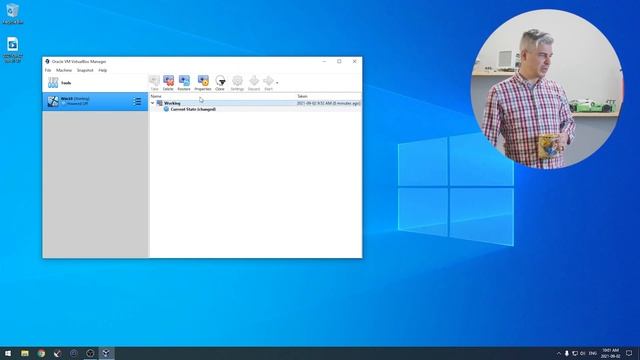This screenshot has width=640, height=360.
Task: Collapse the Working snapshot tree arrow
Action: point(153,103)
